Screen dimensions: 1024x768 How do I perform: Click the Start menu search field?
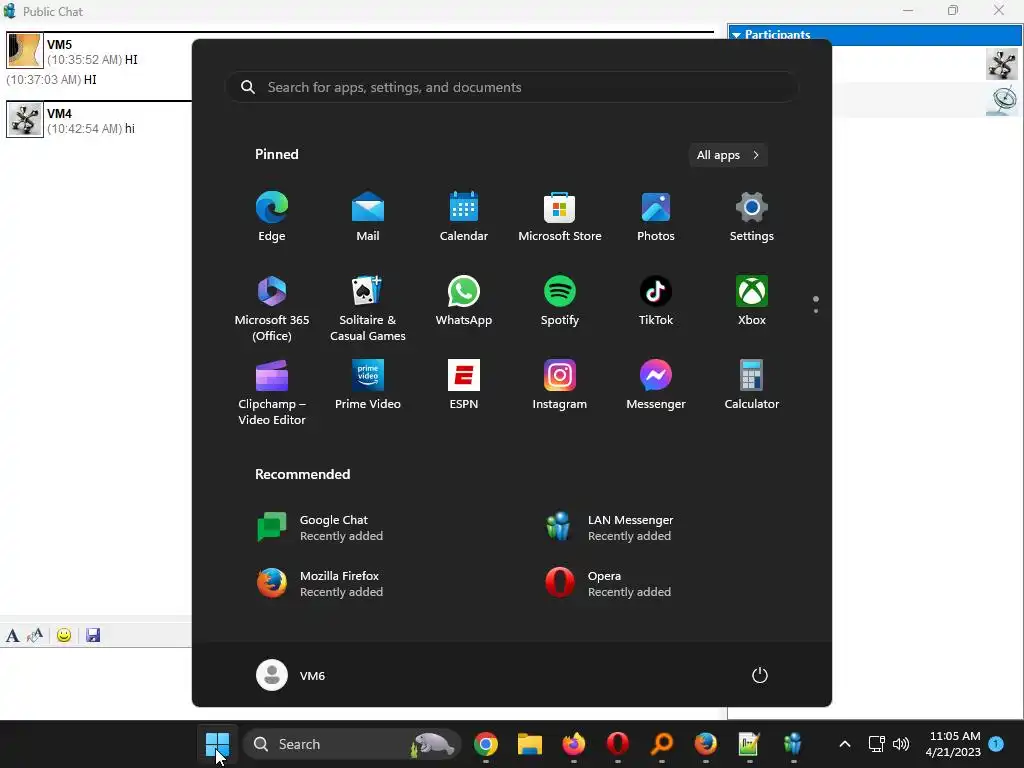[512, 87]
